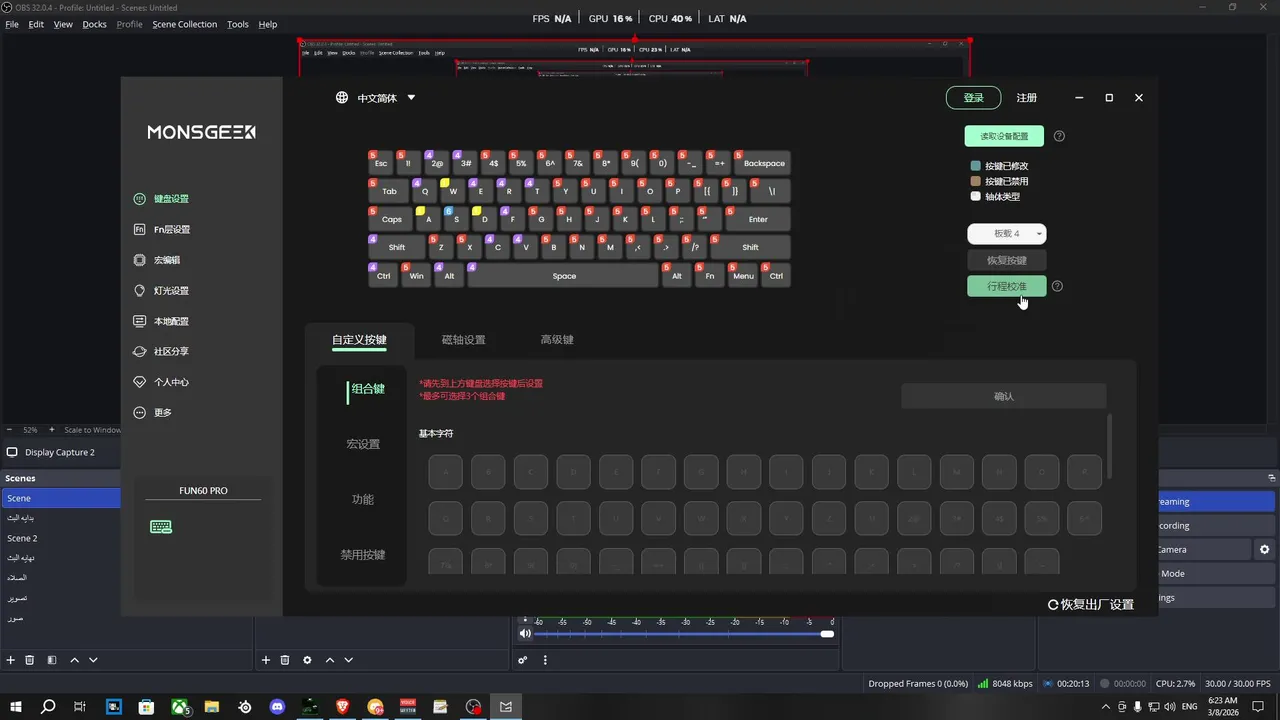Select Display Capture 2 source

60,452
